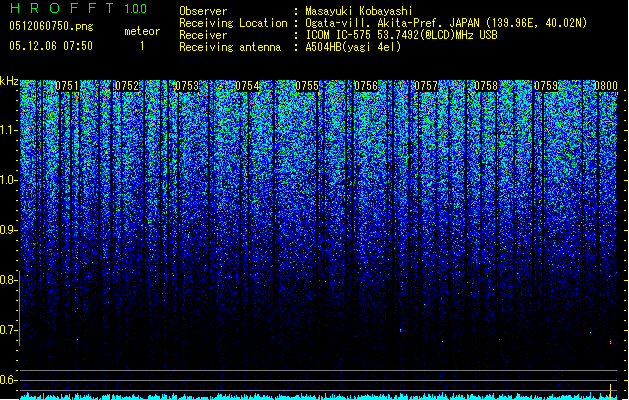Viewport: 629px width, 400px height.
Task: Click the meteor count value 1
Action: pos(142,46)
